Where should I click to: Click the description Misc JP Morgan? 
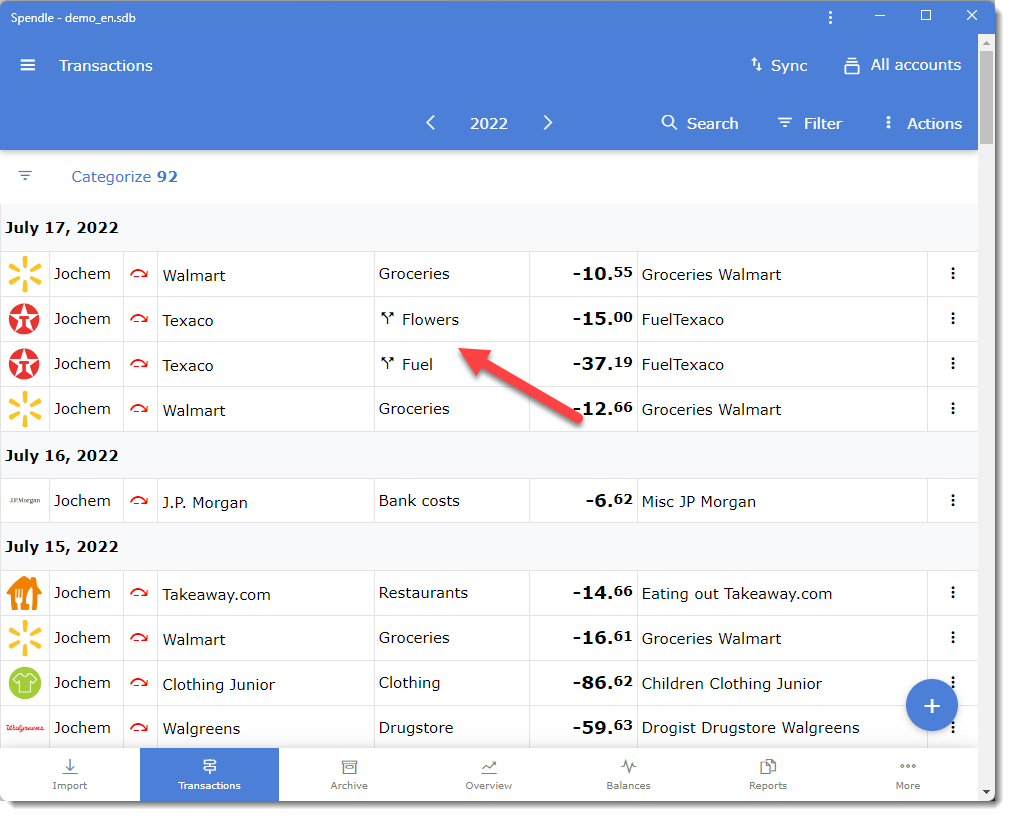(698, 502)
